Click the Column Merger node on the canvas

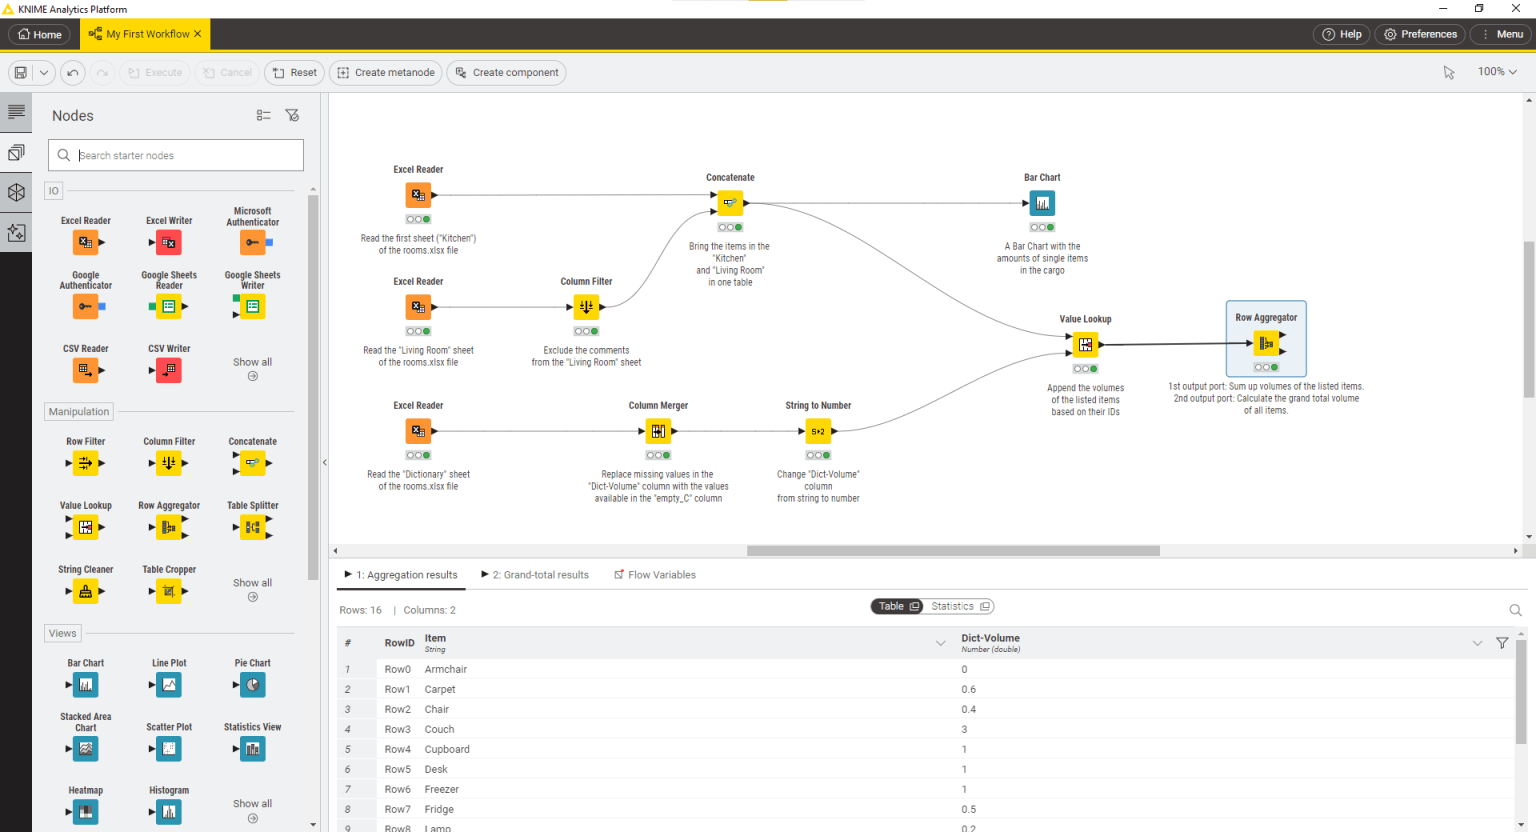pos(658,431)
